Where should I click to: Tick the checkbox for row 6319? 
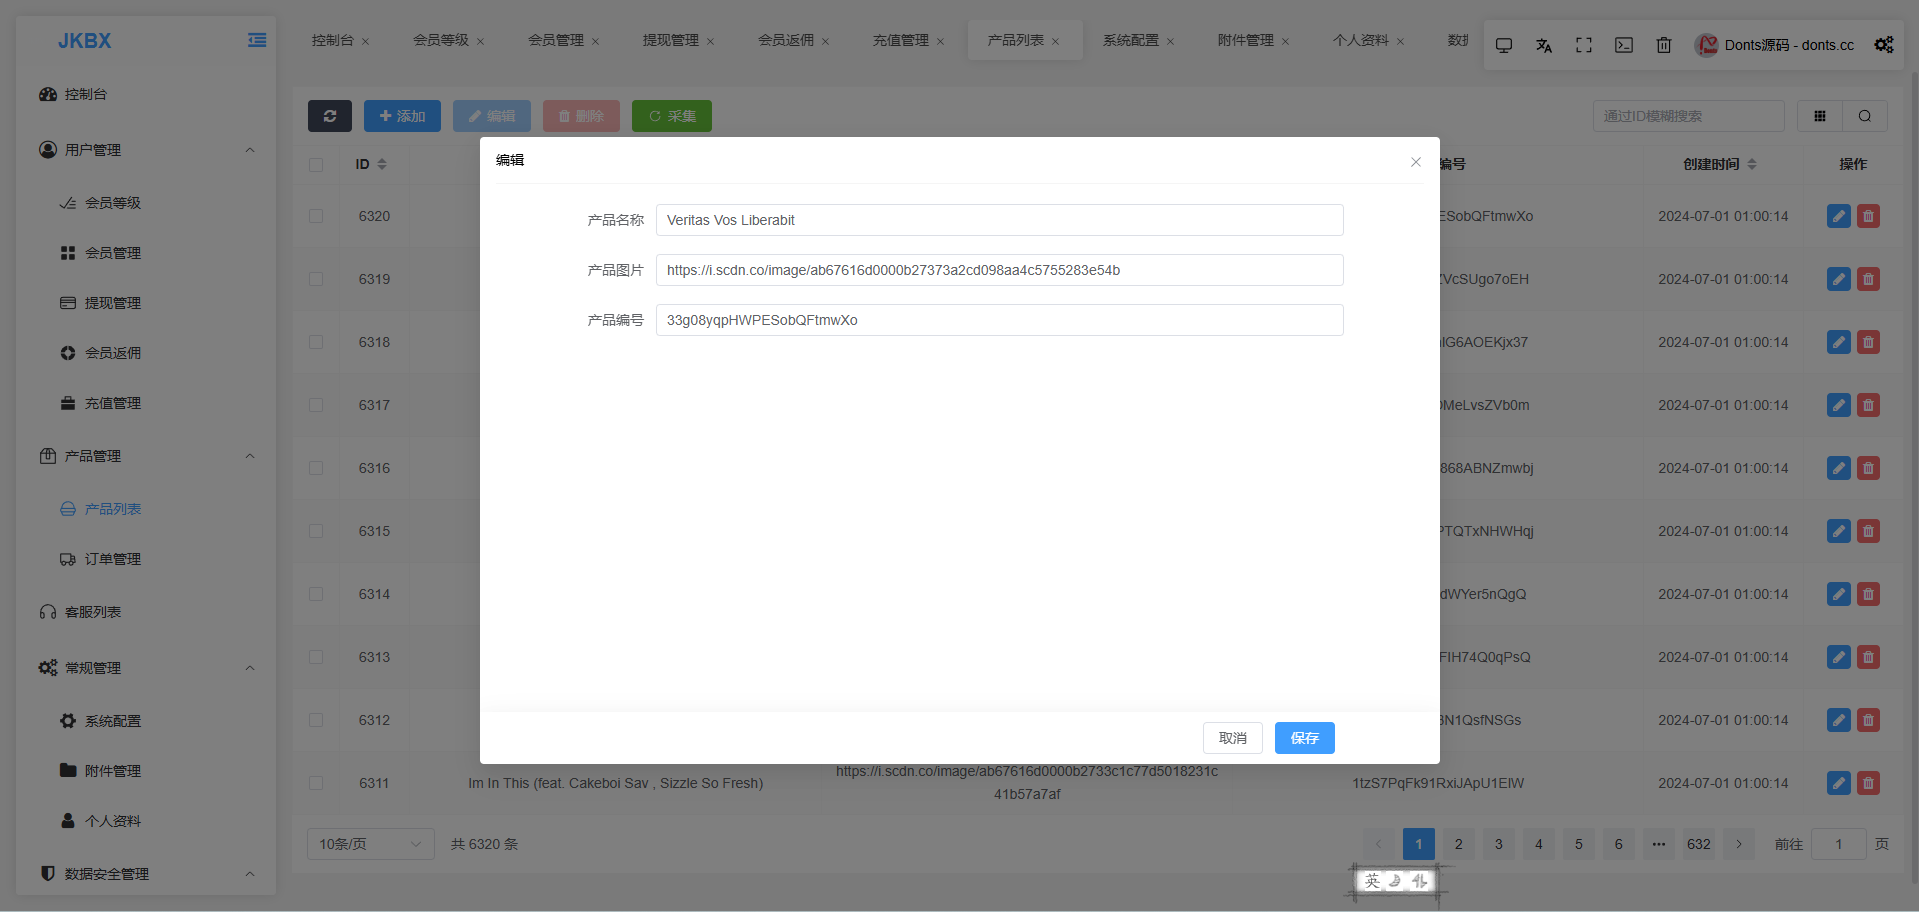coord(316,279)
